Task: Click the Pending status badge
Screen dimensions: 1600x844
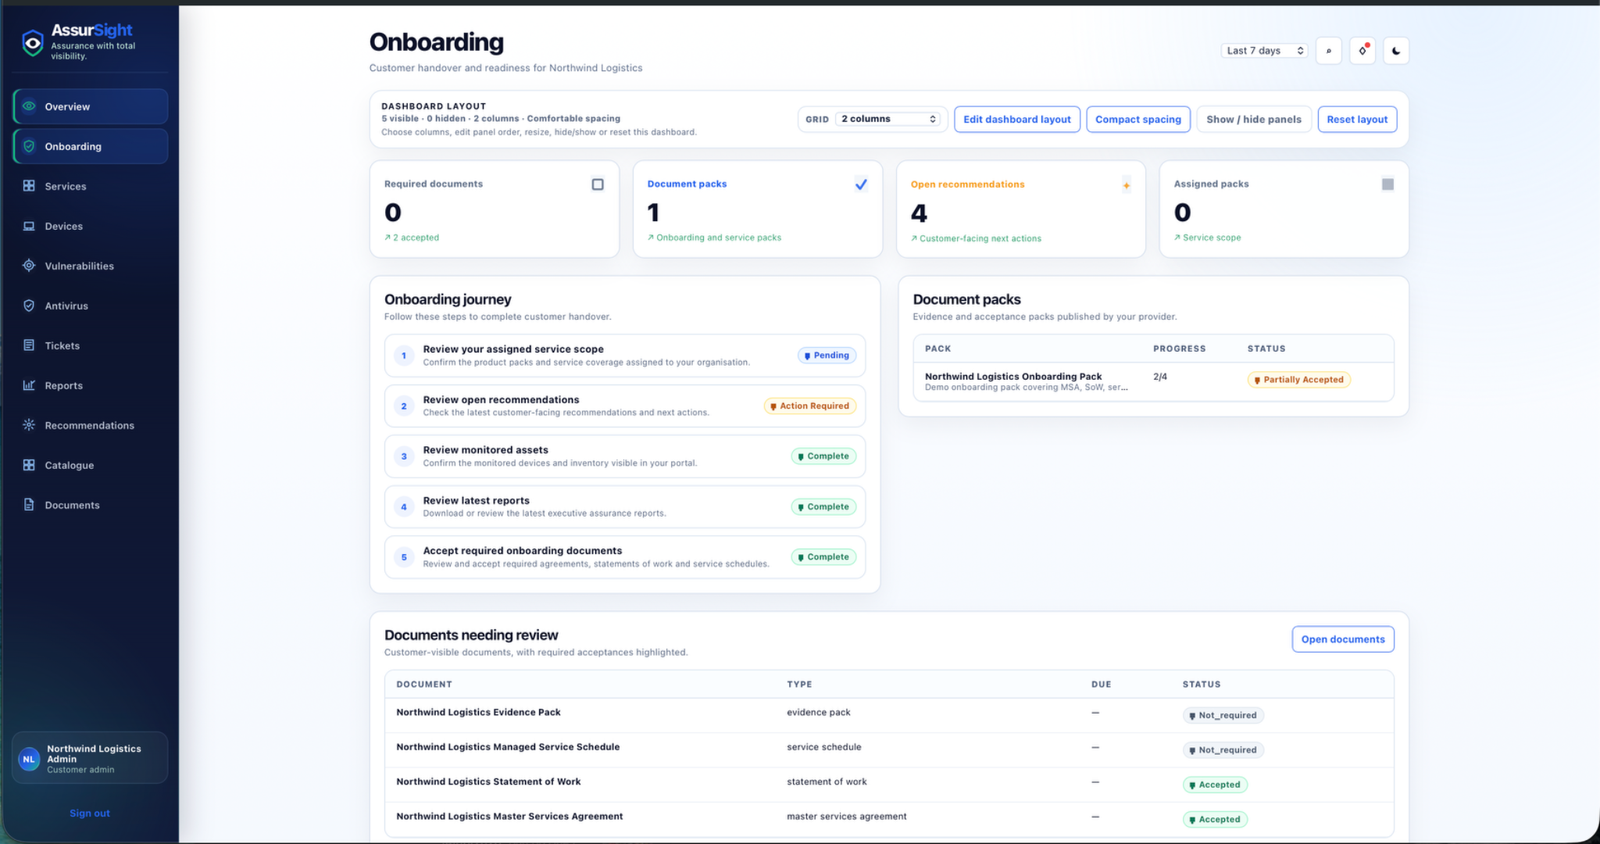Action: (x=827, y=355)
